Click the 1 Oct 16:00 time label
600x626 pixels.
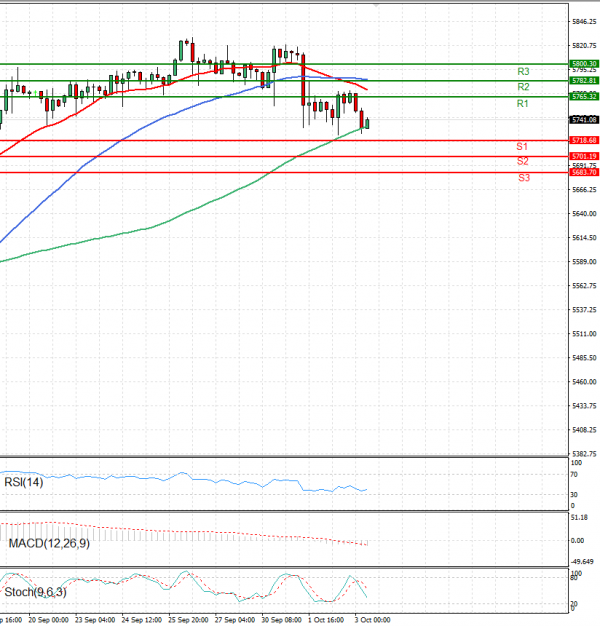pos(326,620)
